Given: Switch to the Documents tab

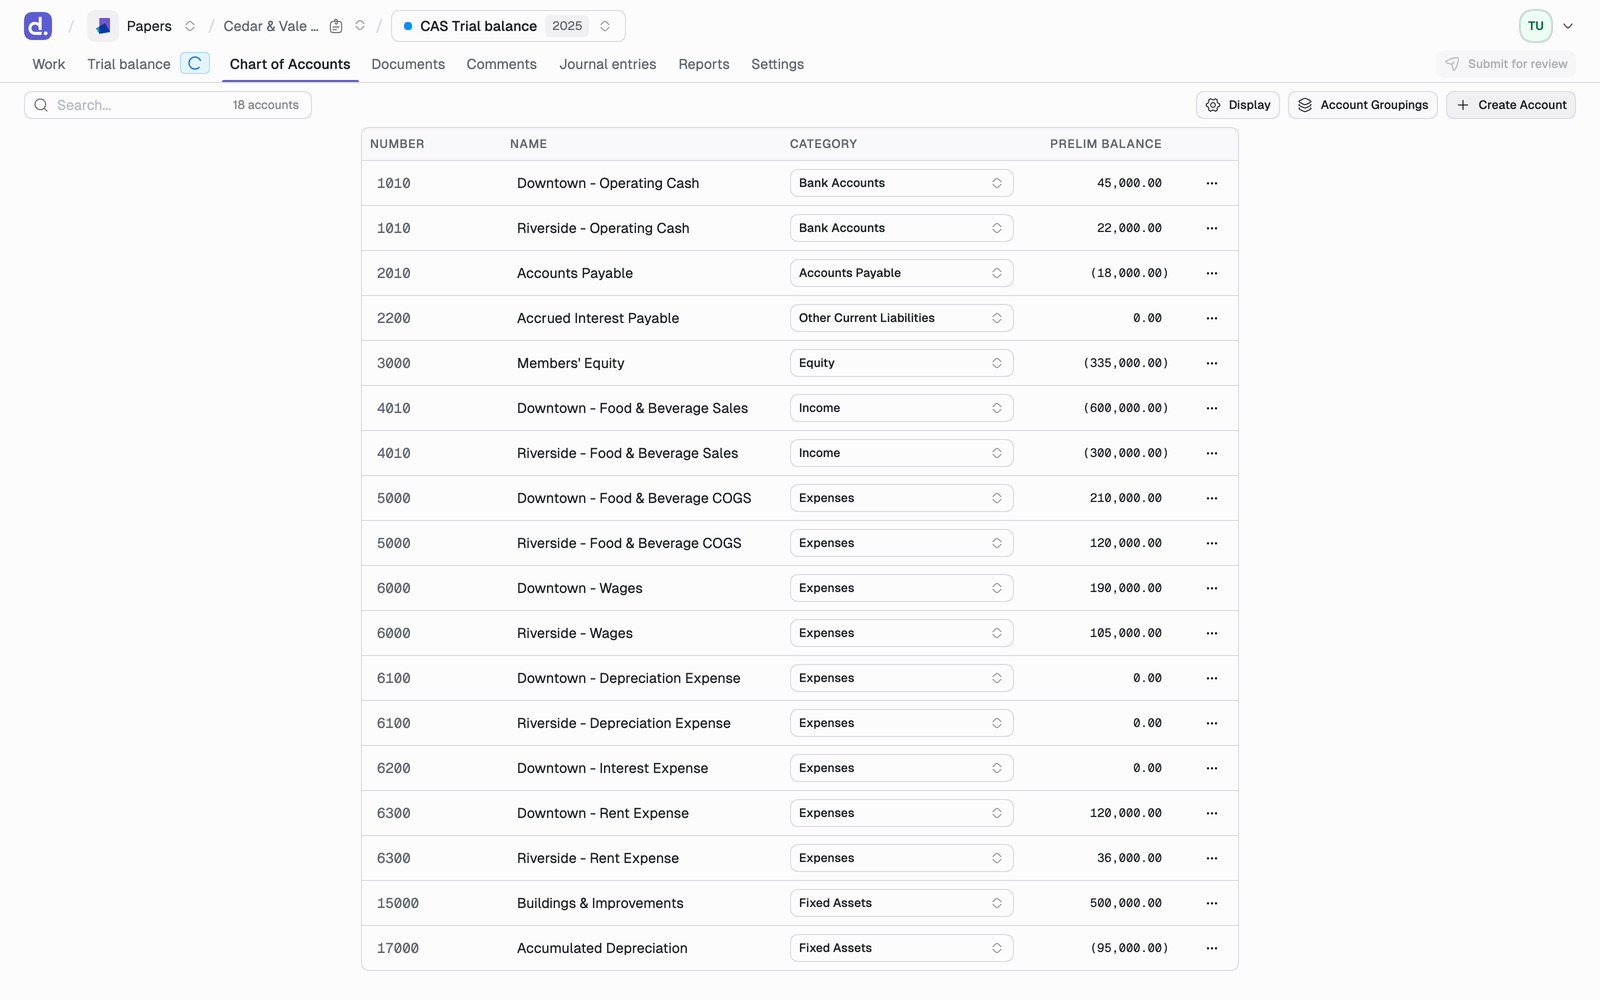Looking at the screenshot, I should click(x=408, y=64).
